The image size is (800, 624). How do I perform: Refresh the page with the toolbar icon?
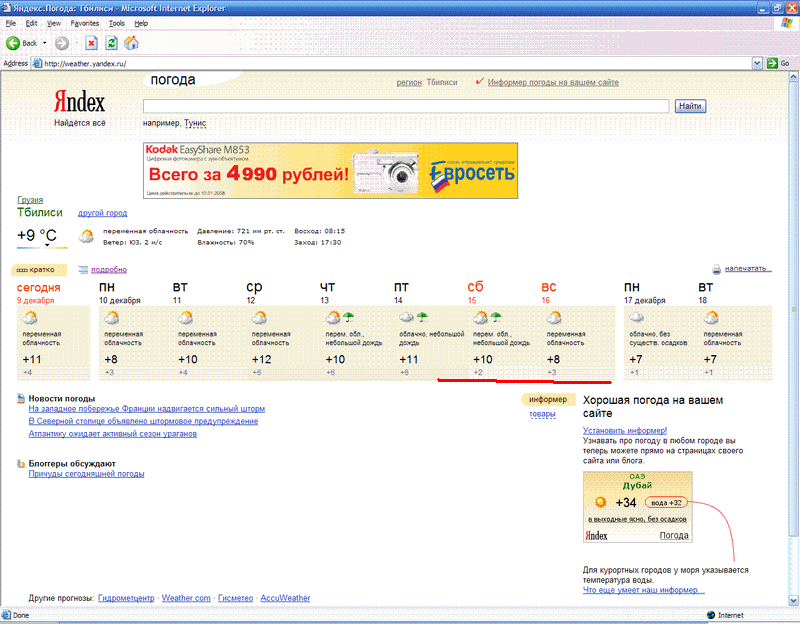(x=111, y=43)
